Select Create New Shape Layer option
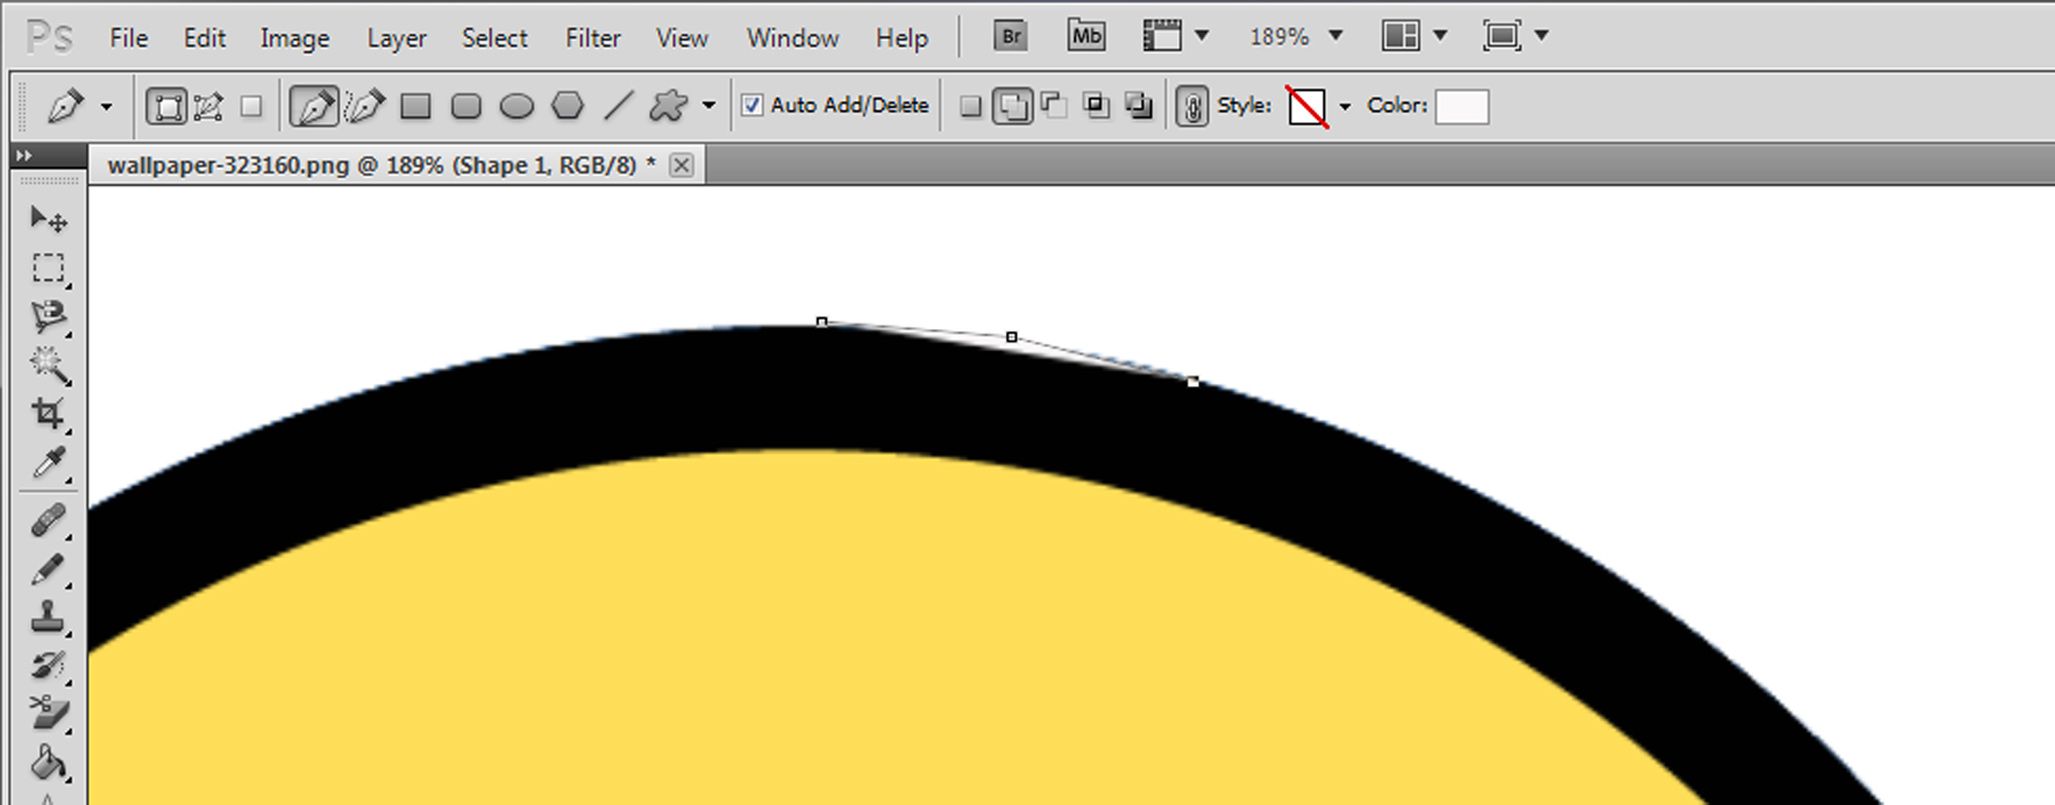Image resolution: width=2055 pixels, height=805 pixels. (x=969, y=106)
